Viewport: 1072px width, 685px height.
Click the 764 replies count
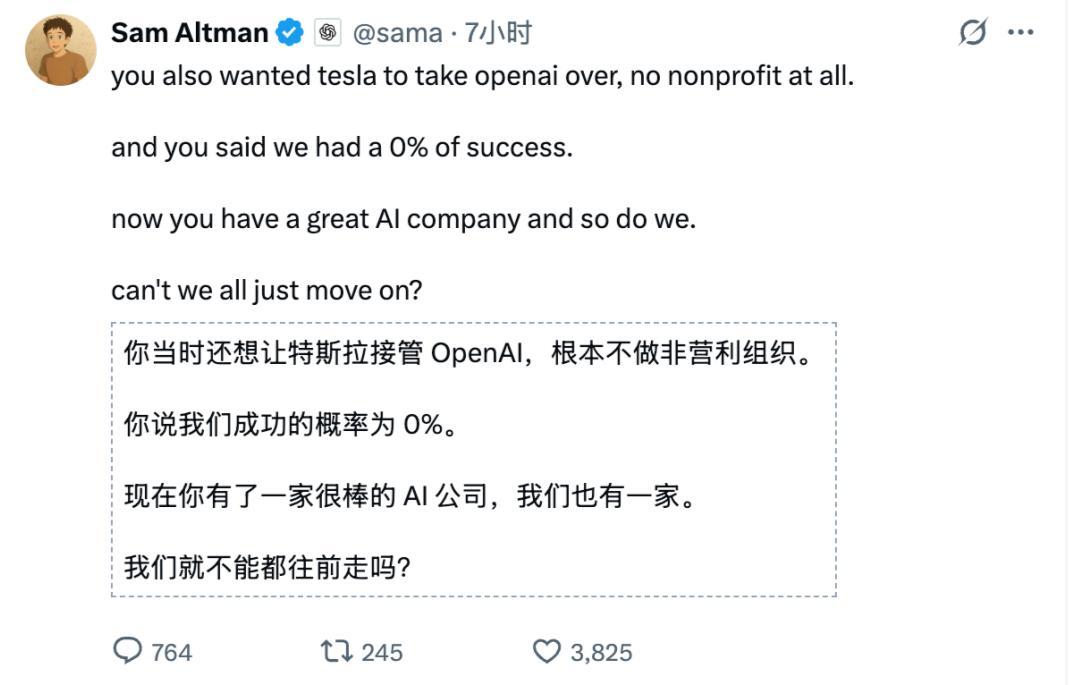(x=171, y=653)
